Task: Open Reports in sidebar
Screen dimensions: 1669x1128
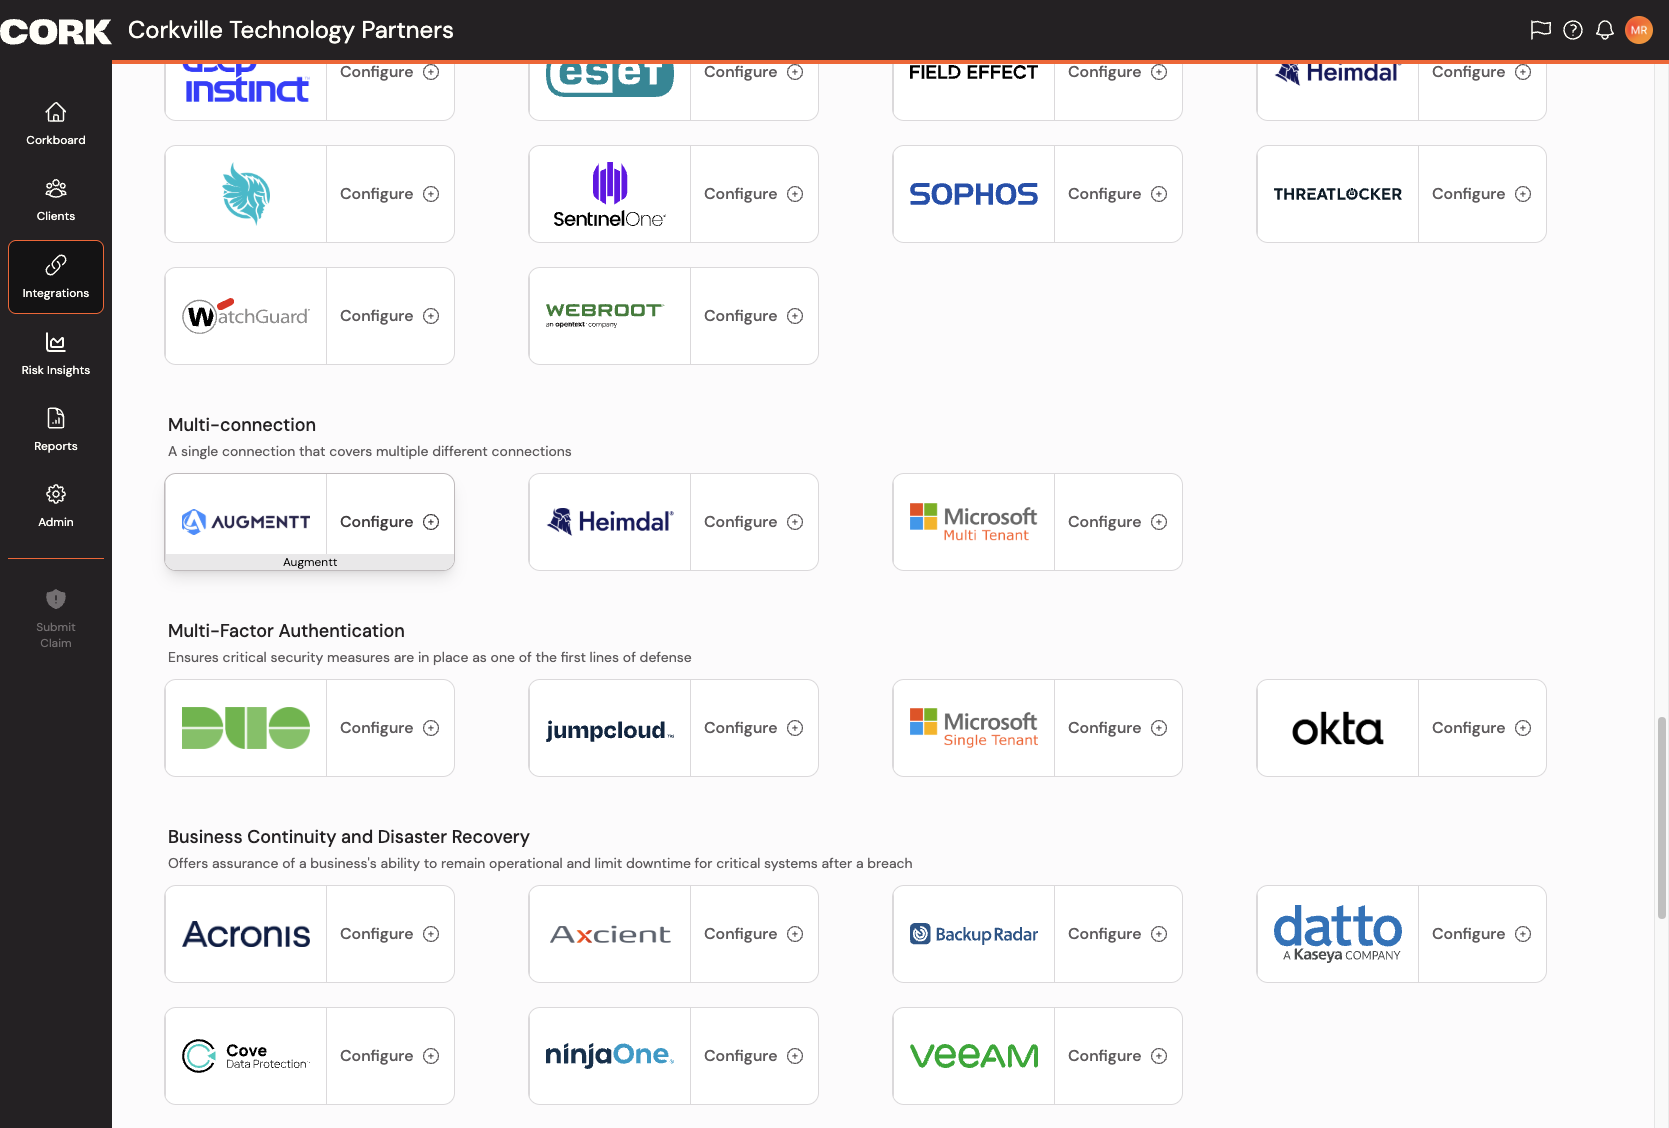Action: tap(56, 430)
